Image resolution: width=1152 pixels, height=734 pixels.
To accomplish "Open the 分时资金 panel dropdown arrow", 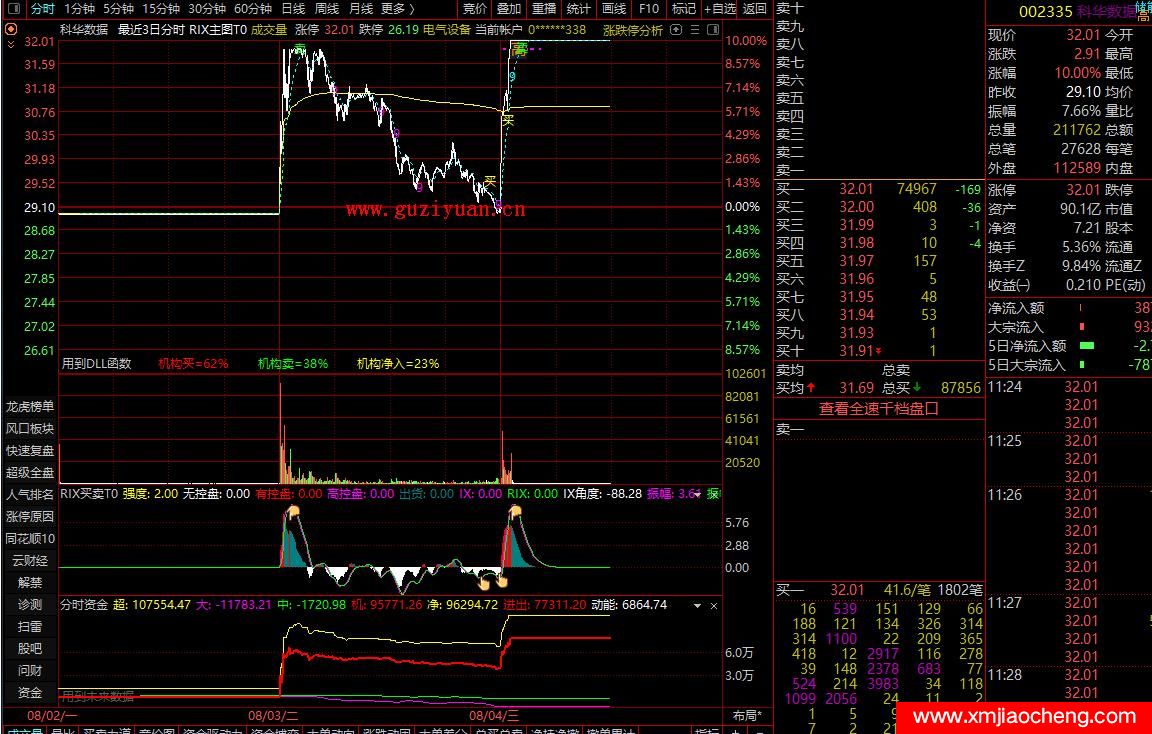I will pyautogui.click(x=698, y=606).
